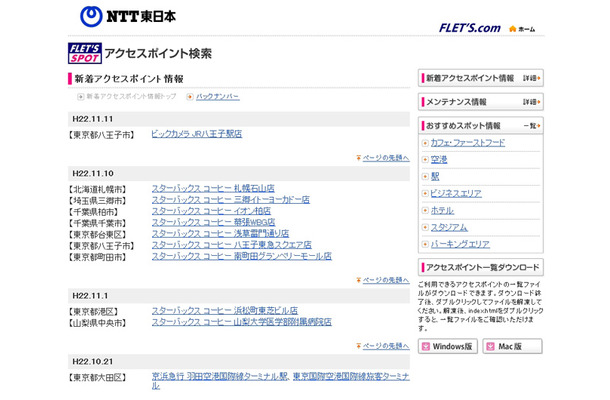Click the 【埼玉県三郷市】 location label
610x400 pixels.
tap(97, 201)
